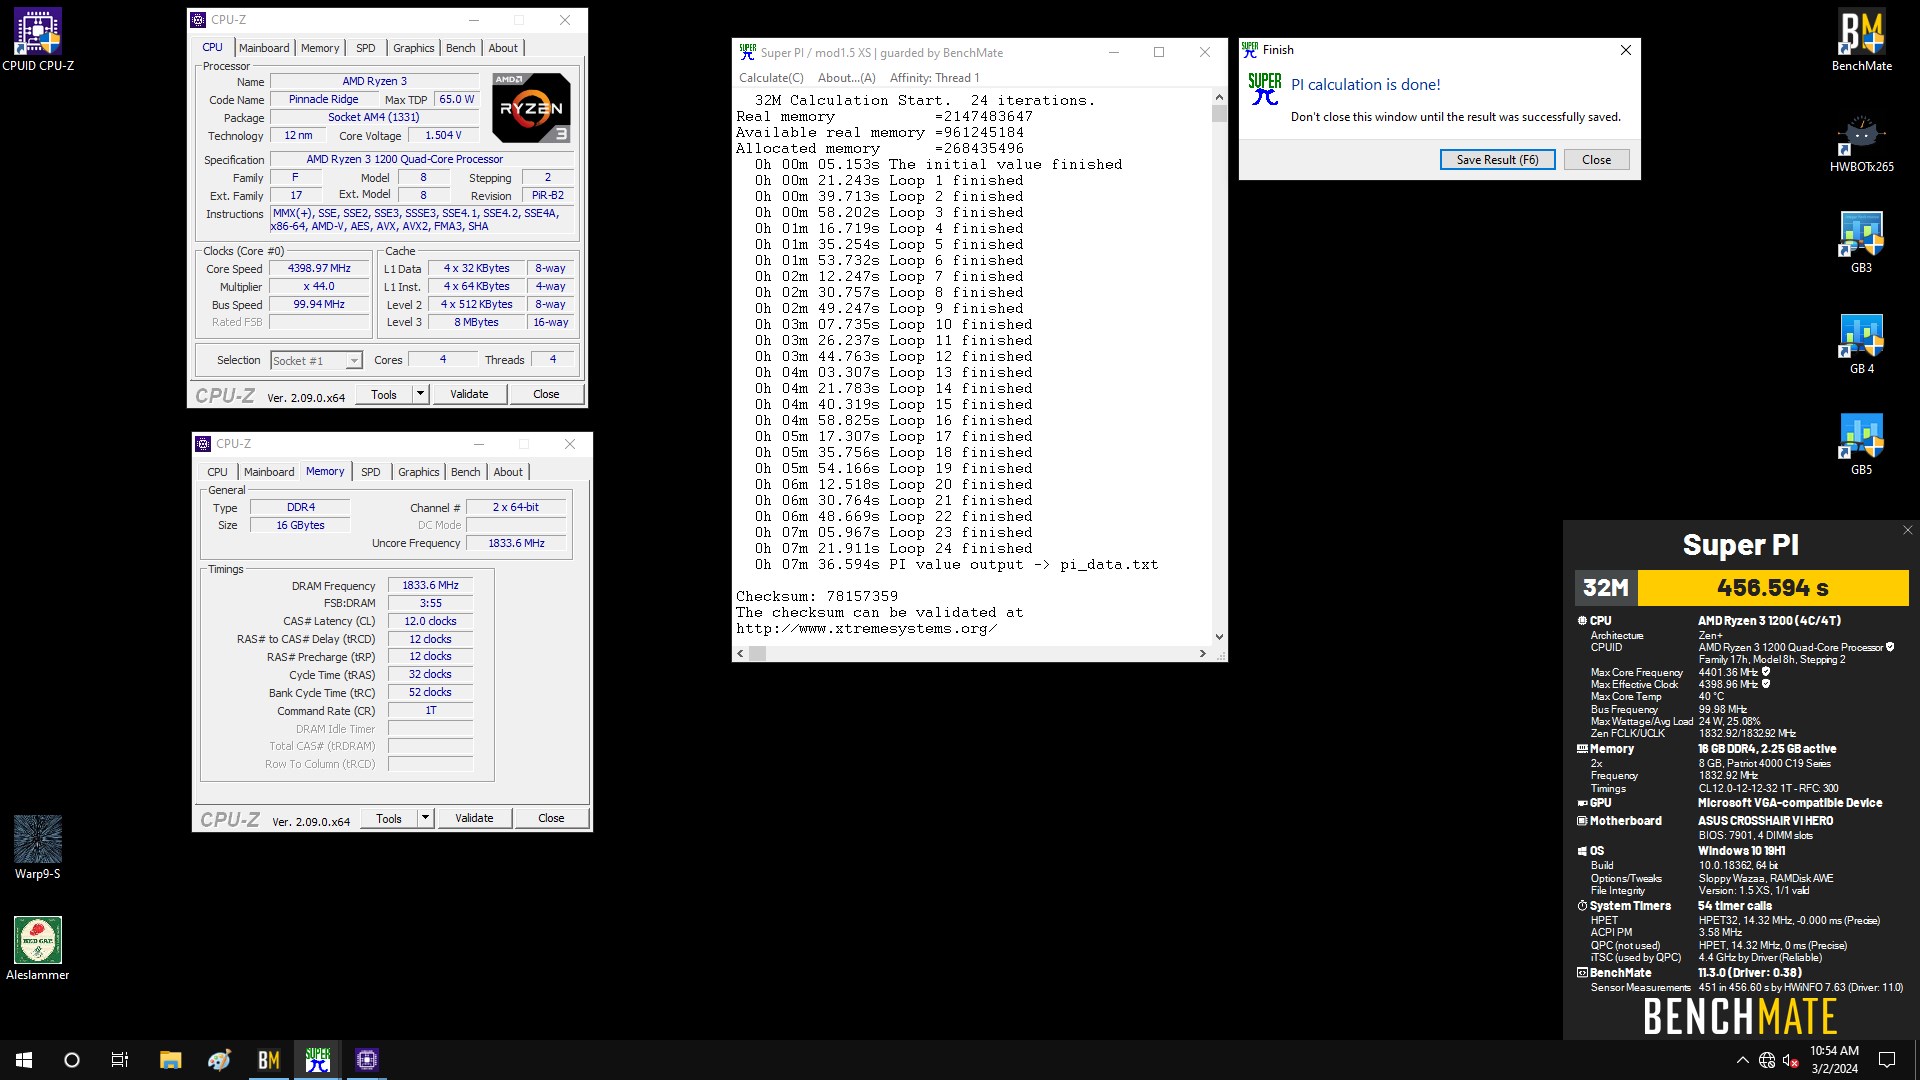Open File Explorer from the taskbar
1920x1080 pixels.
(x=170, y=1060)
